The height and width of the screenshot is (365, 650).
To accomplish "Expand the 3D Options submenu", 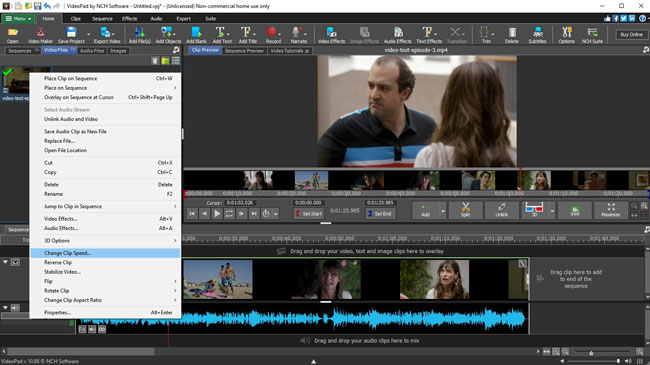I will click(x=105, y=241).
